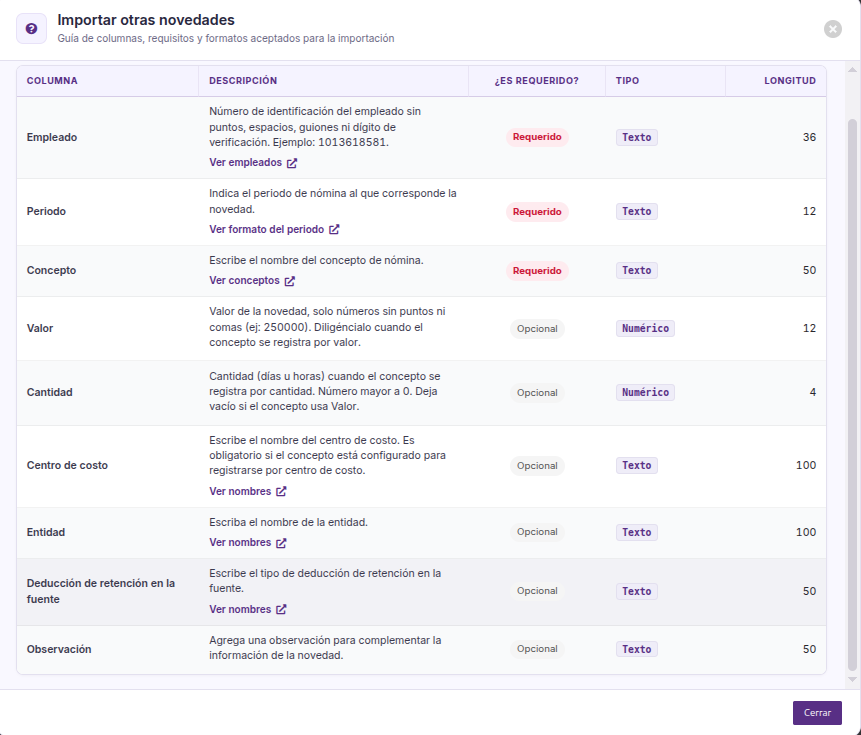This screenshot has height=735, width=861.
Task: Click external-link icon in Centro de costo row
Action: point(281,491)
